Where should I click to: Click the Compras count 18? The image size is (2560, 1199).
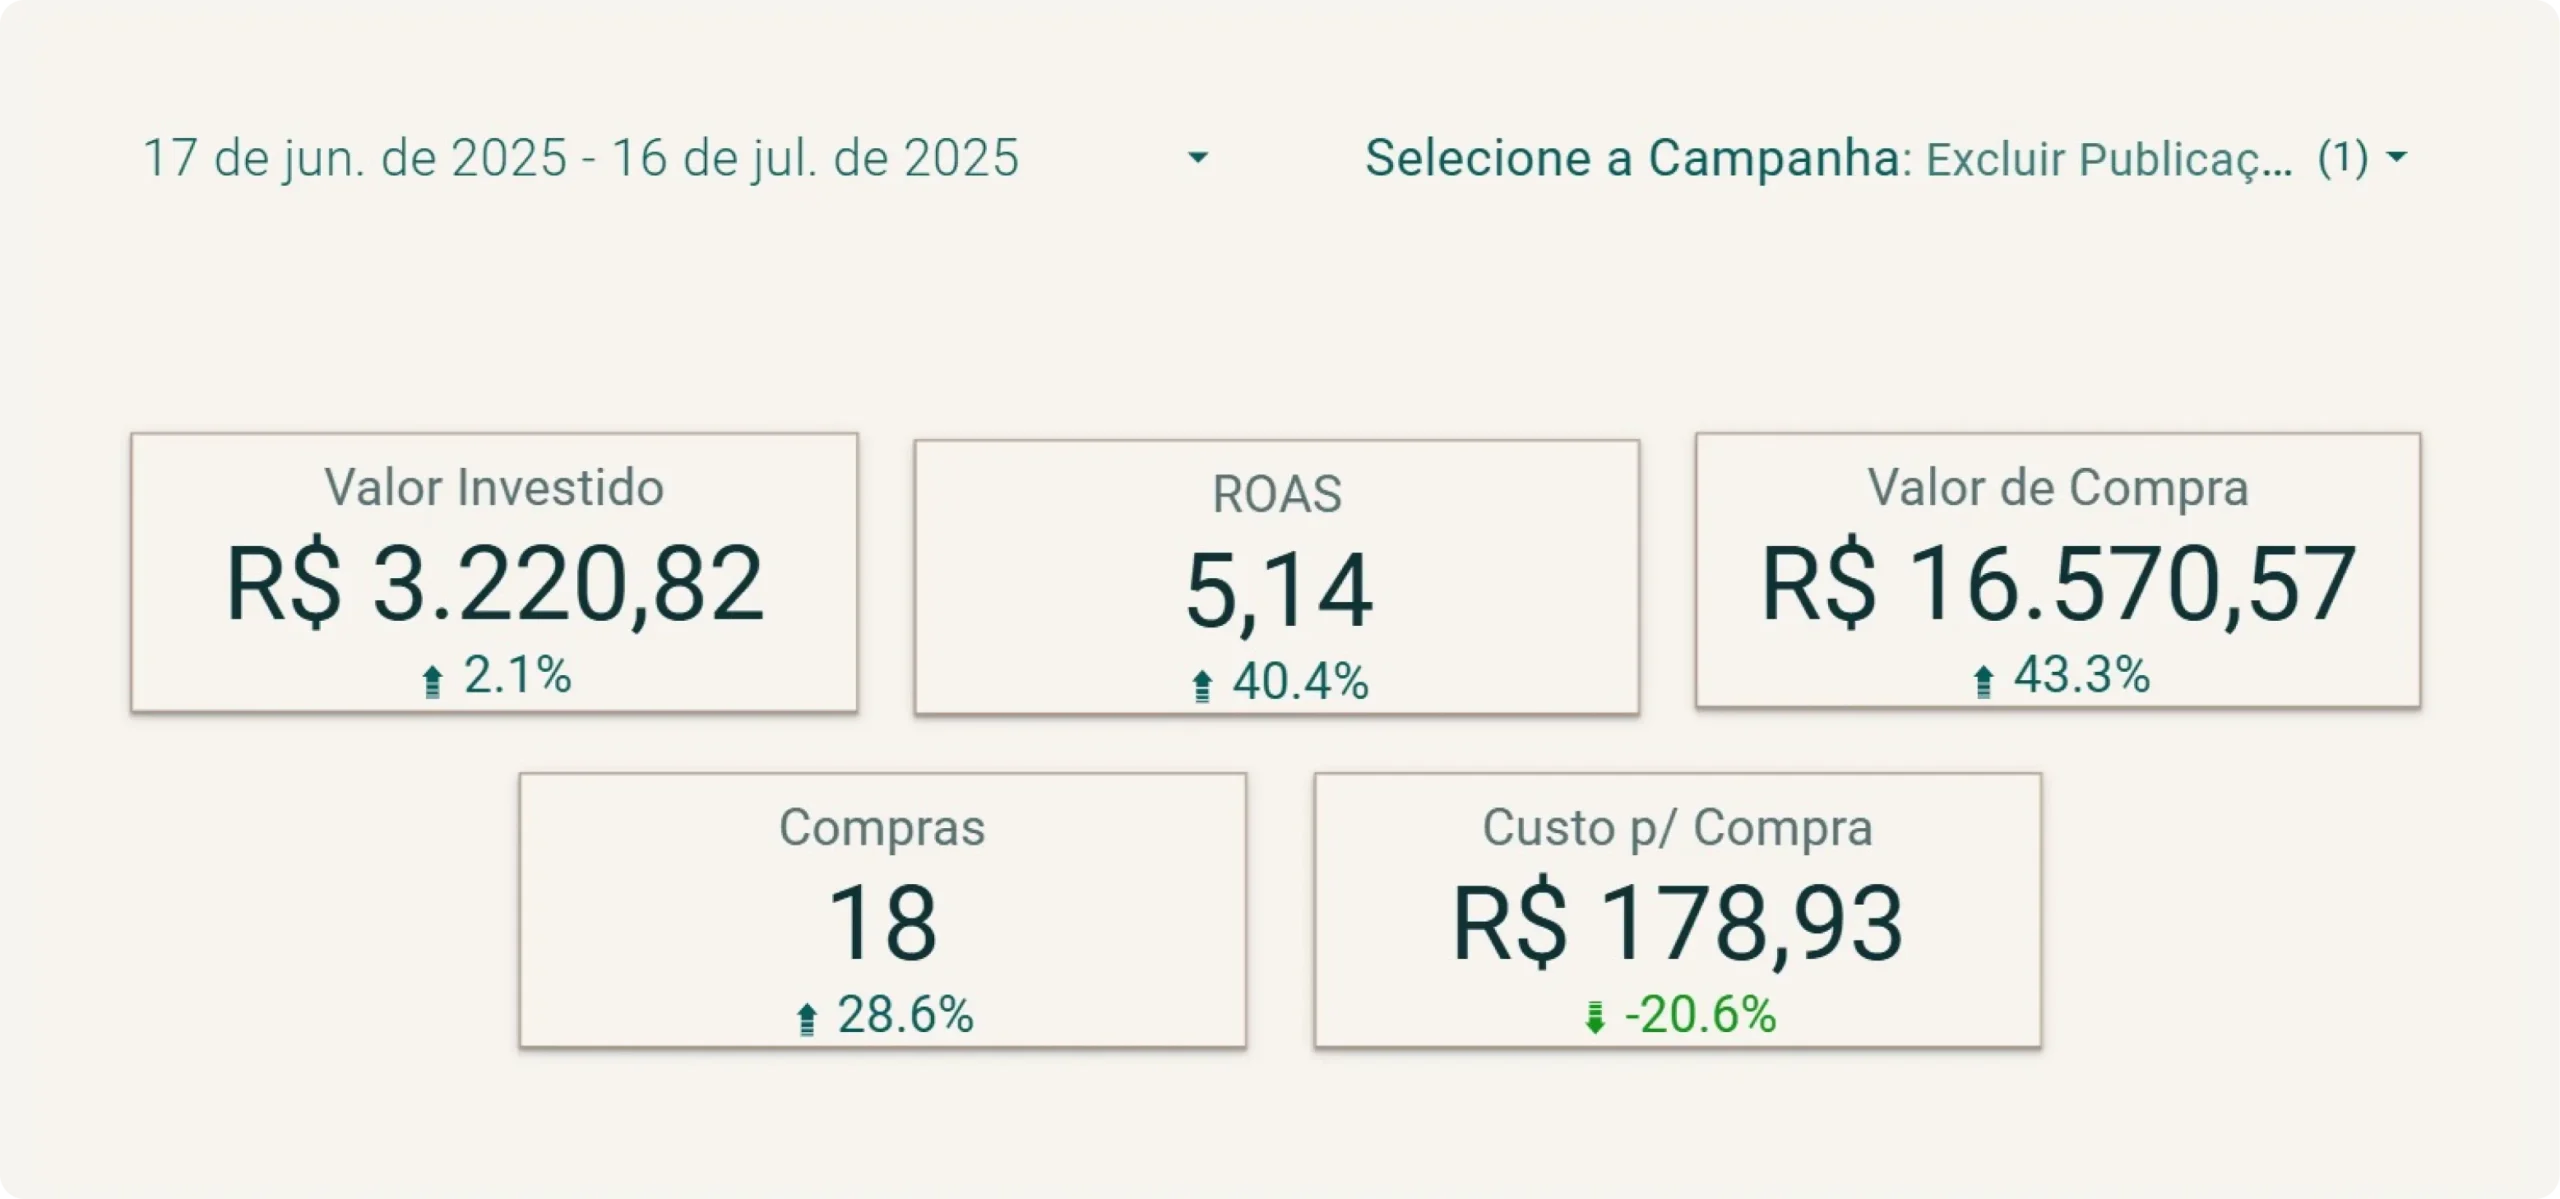[882, 923]
